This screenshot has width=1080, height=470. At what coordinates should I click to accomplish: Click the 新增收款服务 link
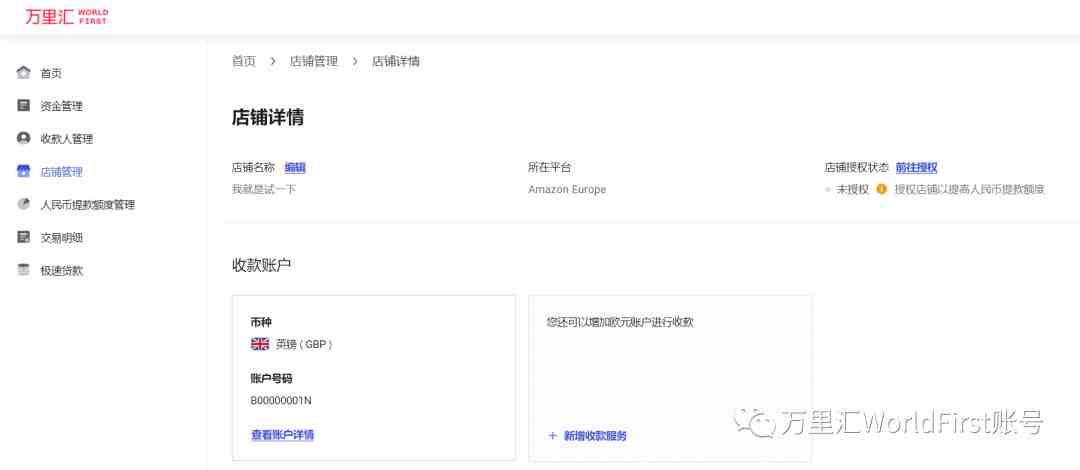[596, 436]
